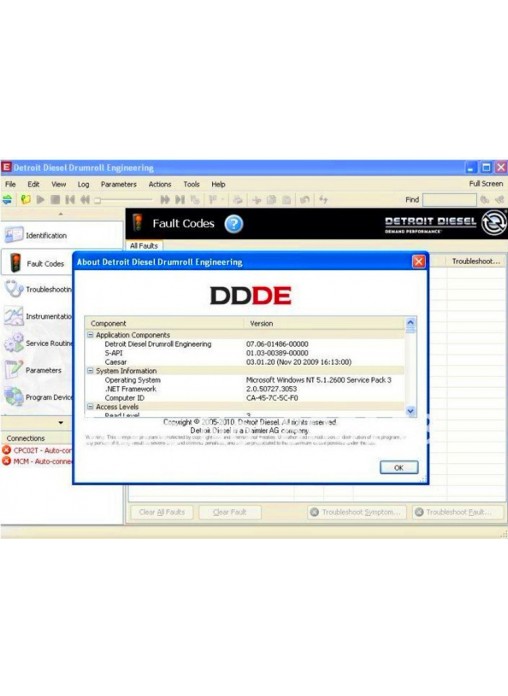This screenshot has width=508, height=696.
Task: Click the About list scroll-down arrow
Action: point(410,411)
